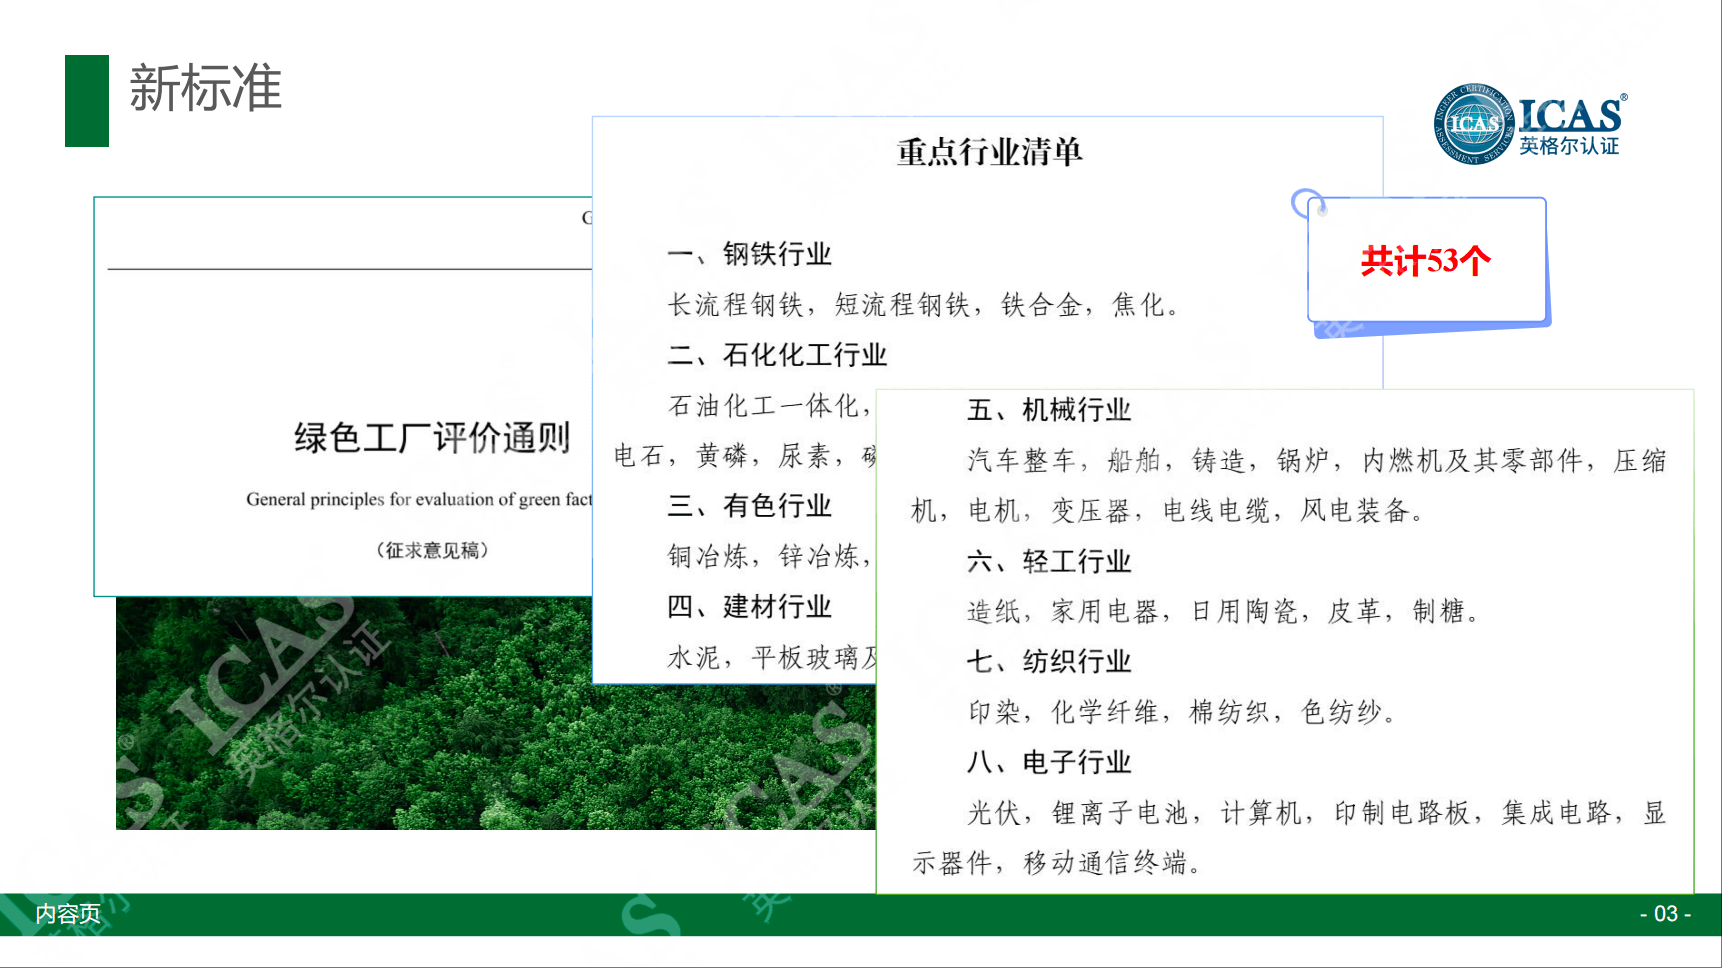1722x968 pixels.
Task: Click the 四、建材行业 heading
Action: pos(749,607)
